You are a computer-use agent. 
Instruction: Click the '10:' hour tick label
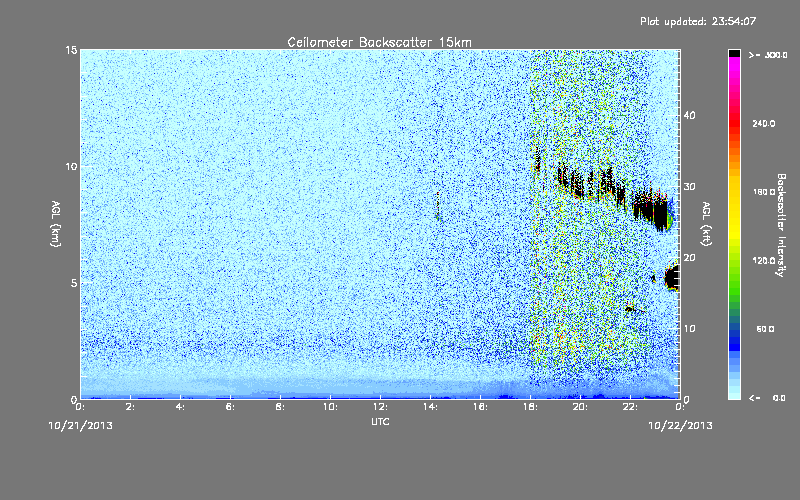tap(330, 407)
